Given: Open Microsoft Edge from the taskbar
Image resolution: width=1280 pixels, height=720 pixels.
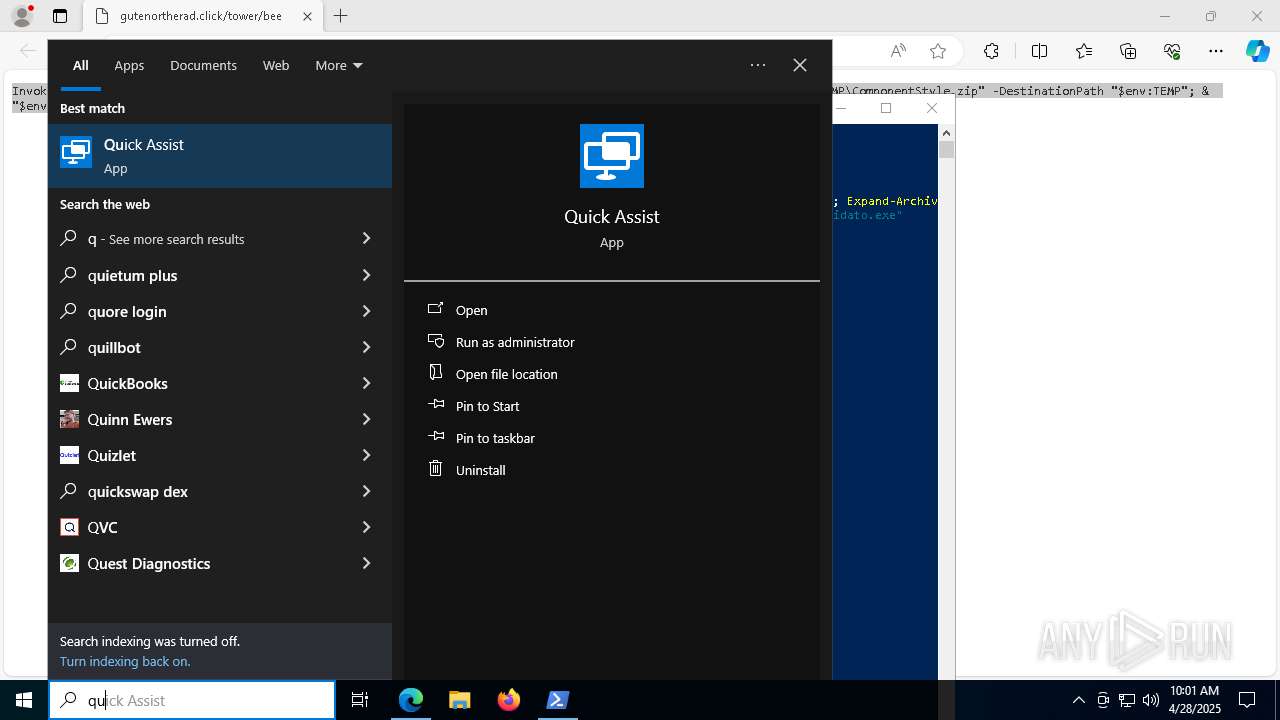Looking at the screenshot, I should 411,700.
